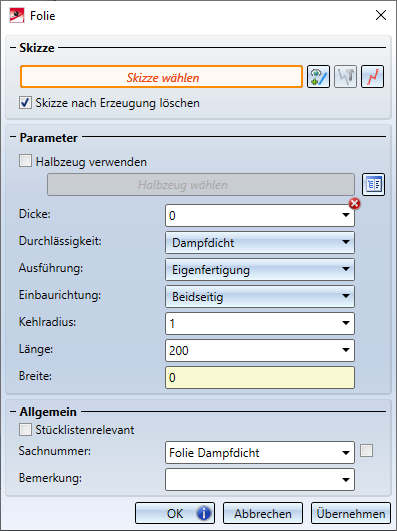This screenshot has height=531, width=397.
Task: Open the Durchlässigkeit dropdown
Action: [x=260, y=242]
